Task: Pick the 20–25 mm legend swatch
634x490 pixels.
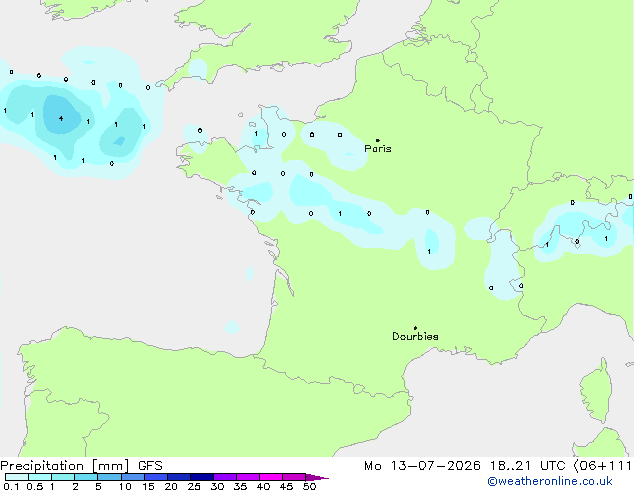Action: pos(178,477)
